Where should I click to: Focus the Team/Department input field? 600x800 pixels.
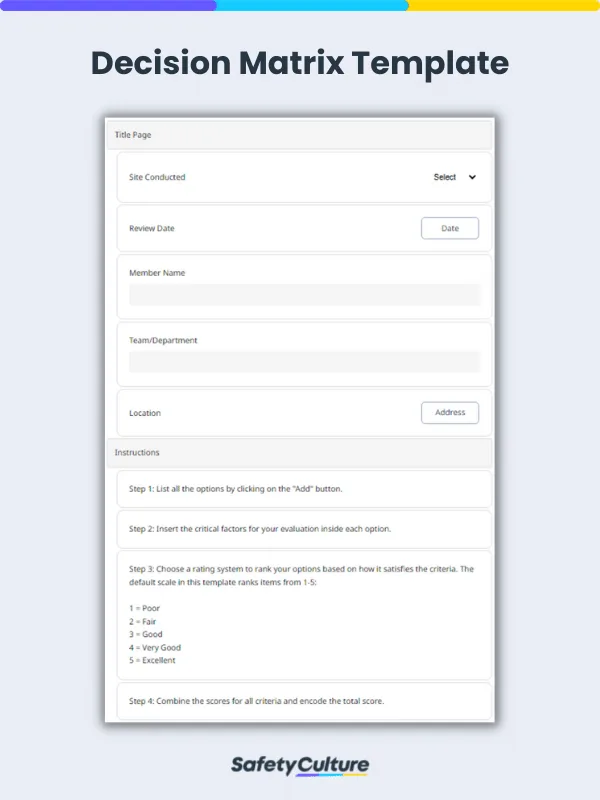click(x=304, y=362)
